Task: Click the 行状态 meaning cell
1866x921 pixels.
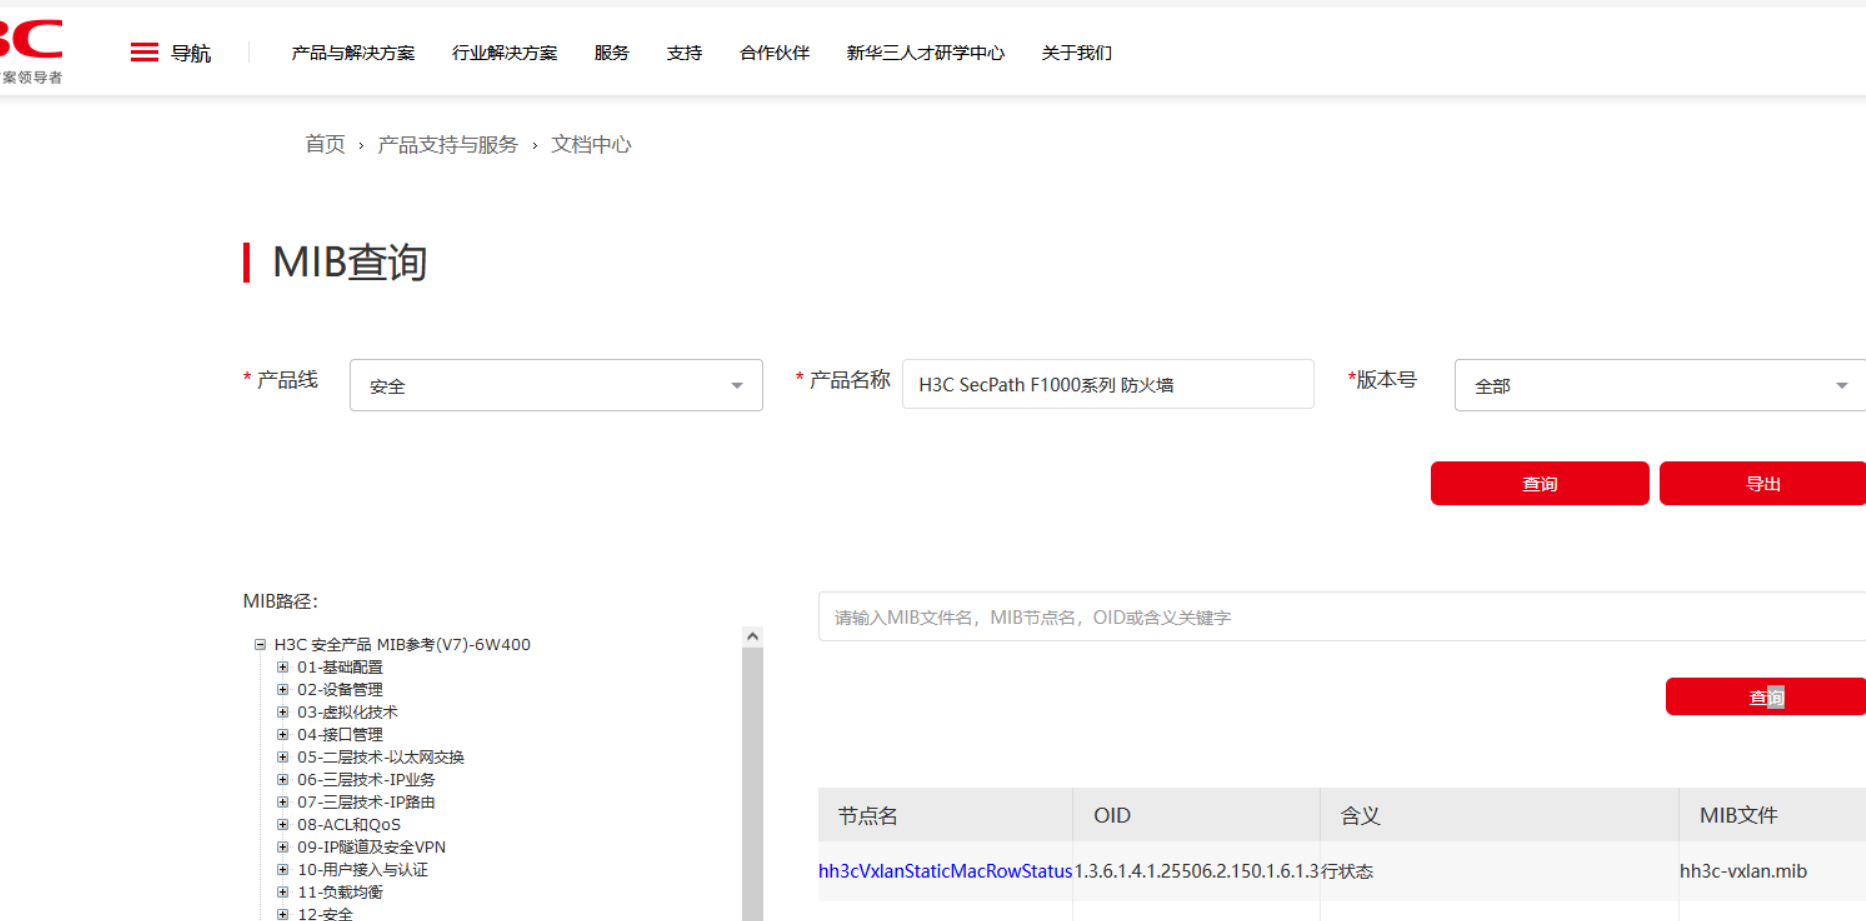Action: 1347,871
